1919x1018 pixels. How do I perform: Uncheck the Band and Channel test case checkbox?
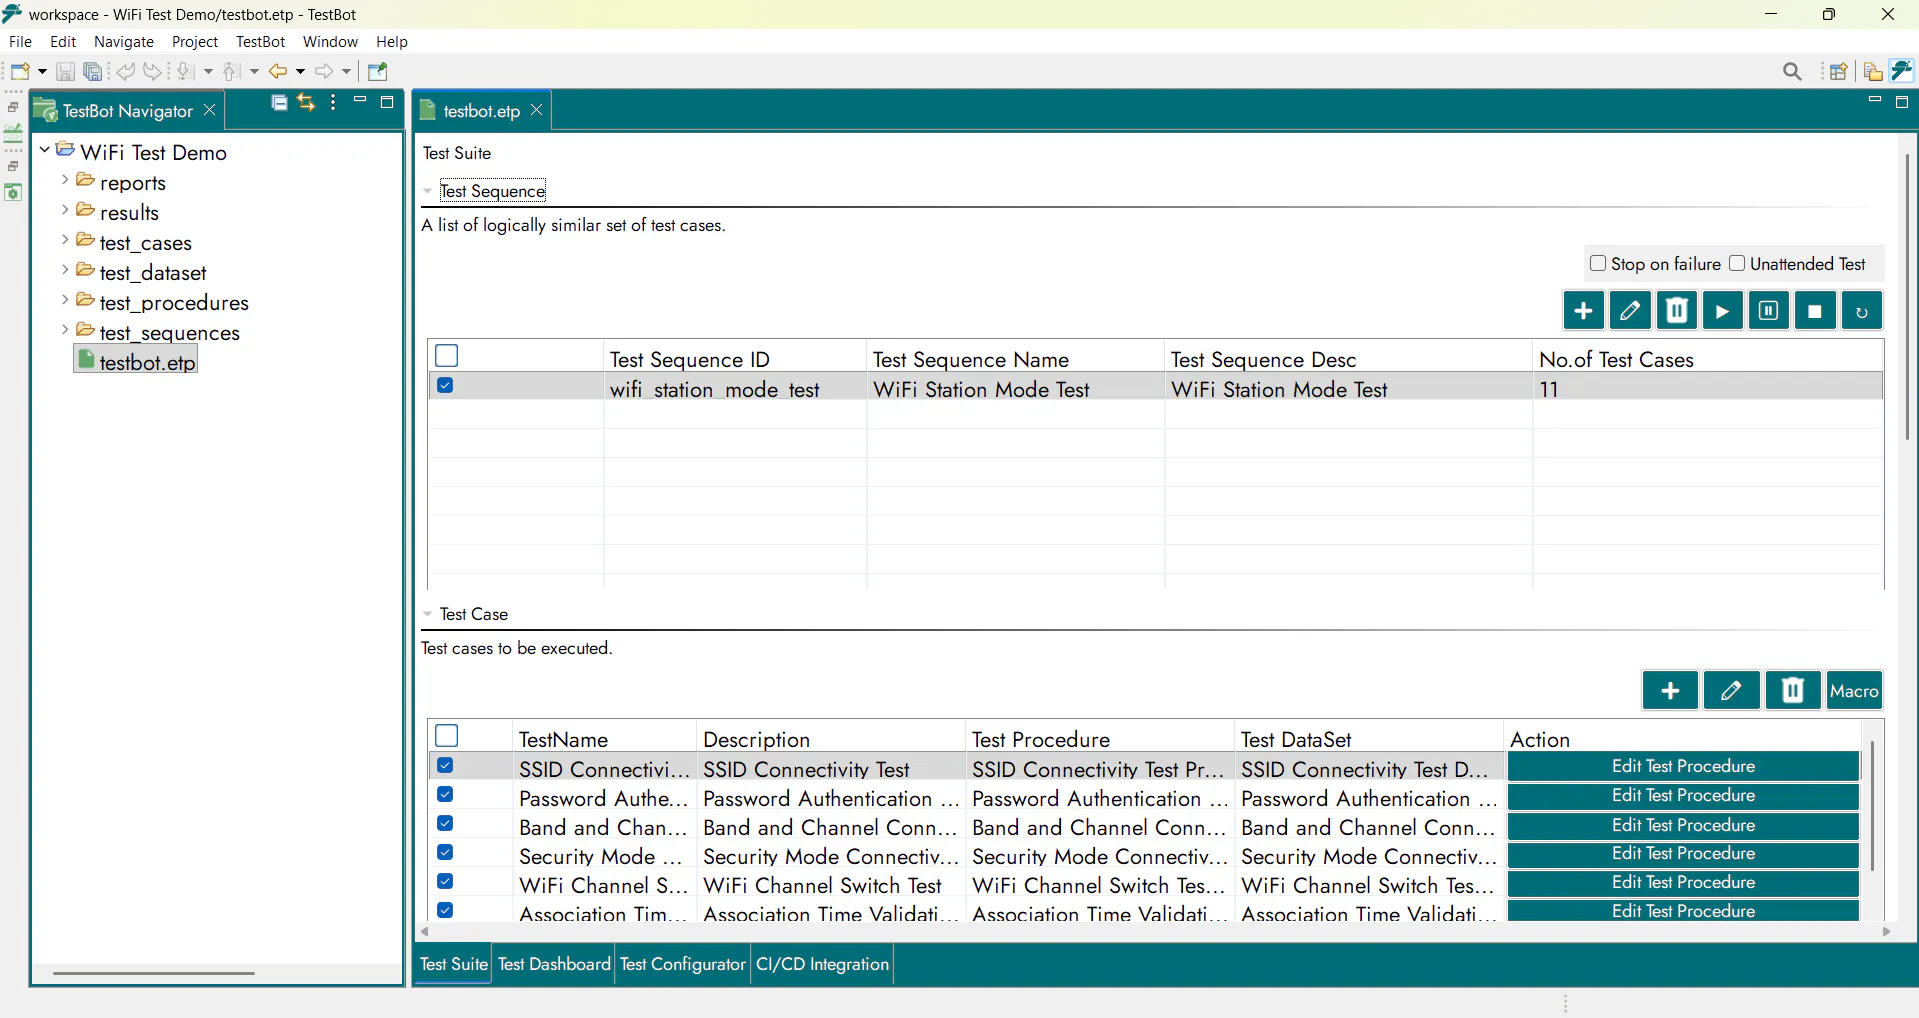pos(446,824)
